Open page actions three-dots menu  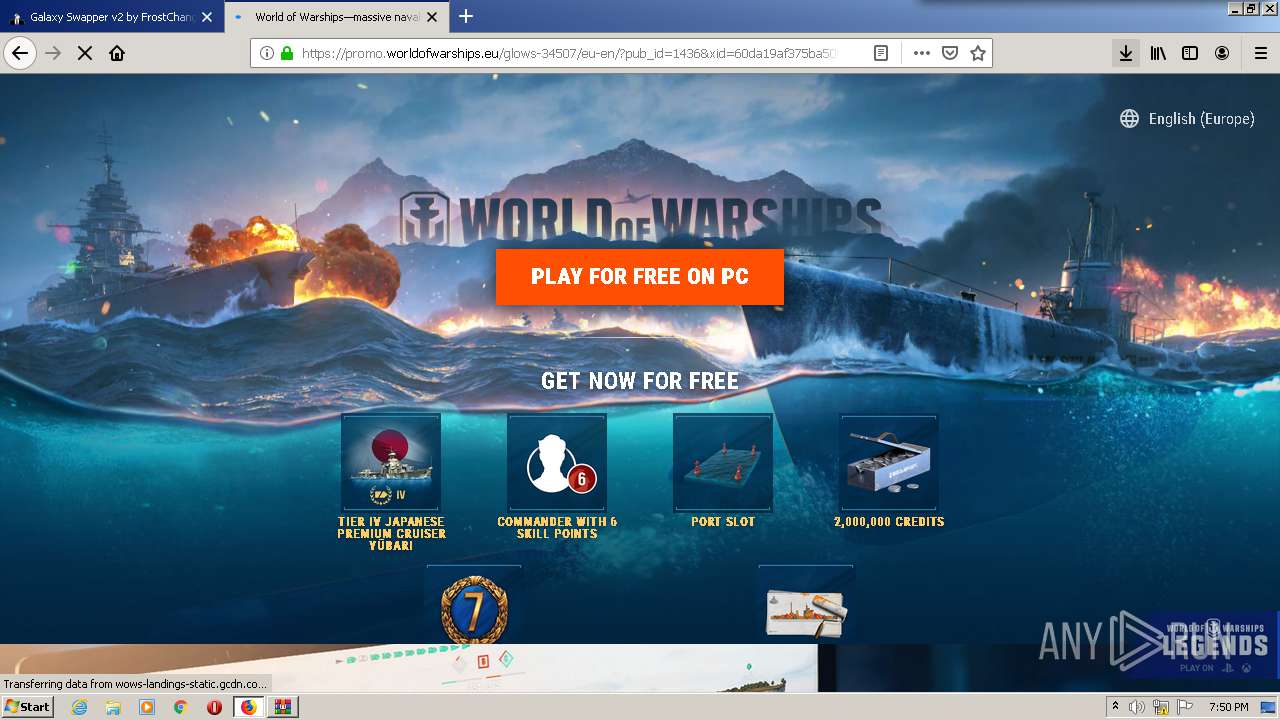click(922, 53)
